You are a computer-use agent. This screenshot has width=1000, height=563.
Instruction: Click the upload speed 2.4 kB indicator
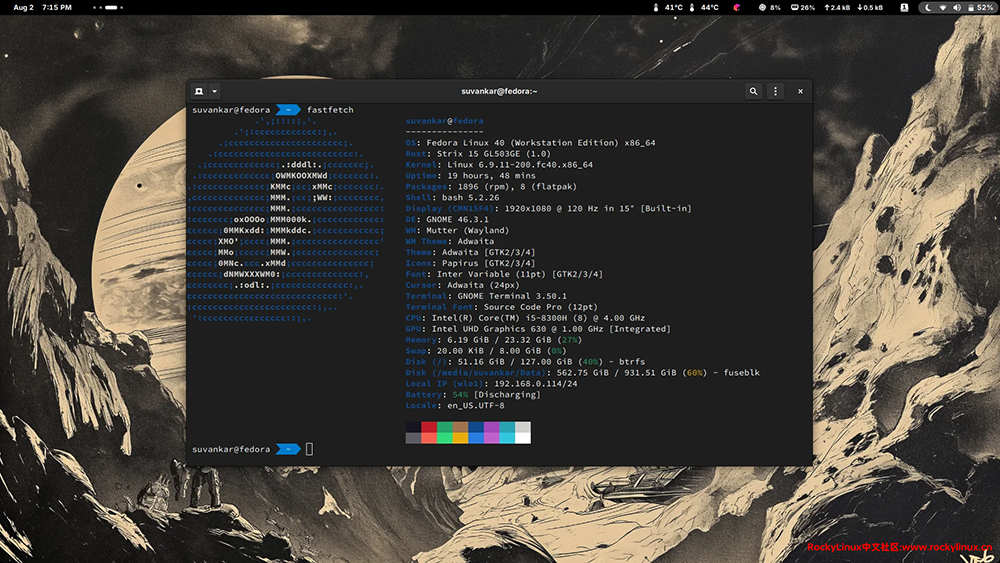coord(836,7)
